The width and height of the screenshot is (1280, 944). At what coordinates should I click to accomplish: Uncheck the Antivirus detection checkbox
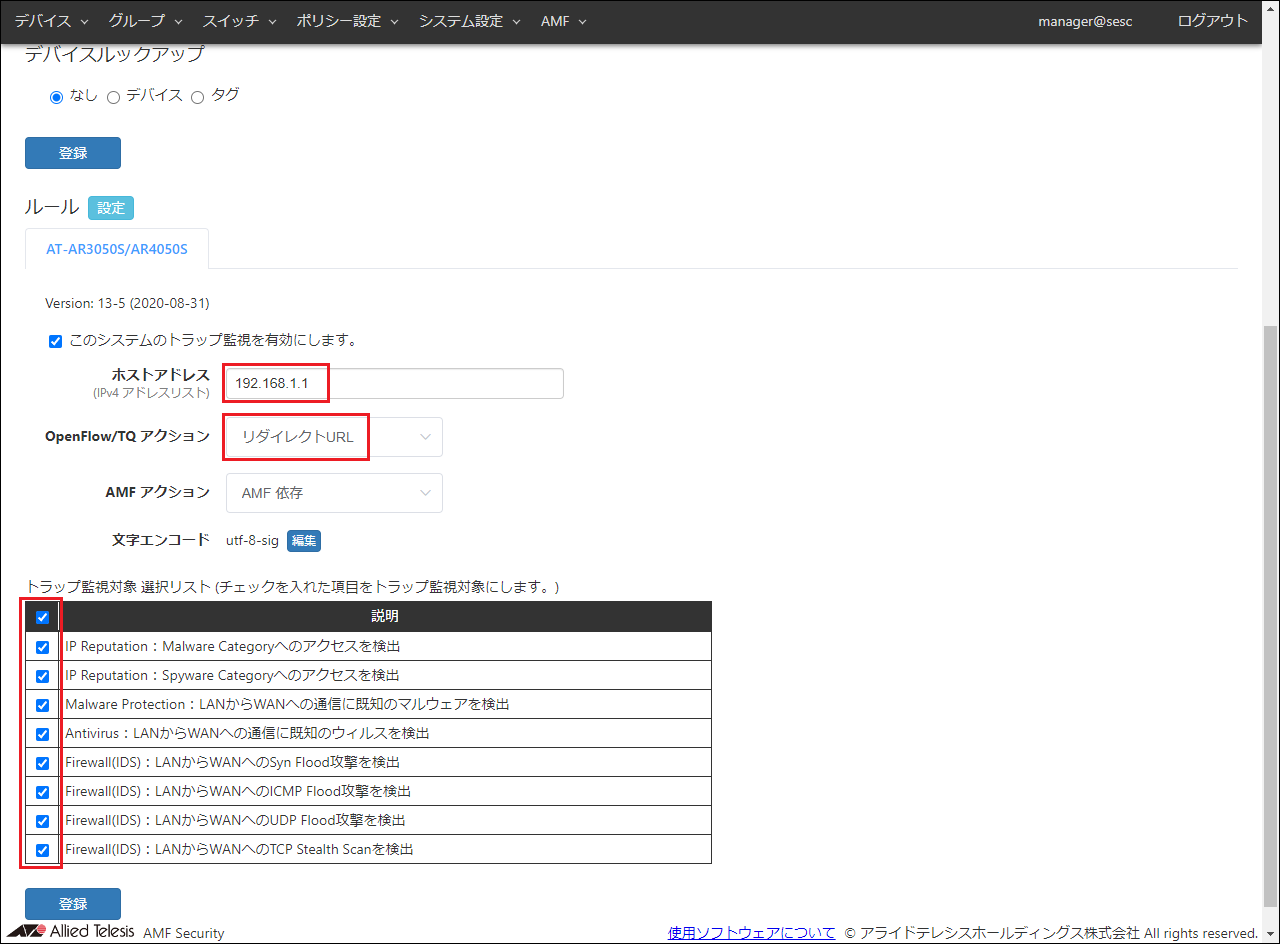tap(42, 734)
